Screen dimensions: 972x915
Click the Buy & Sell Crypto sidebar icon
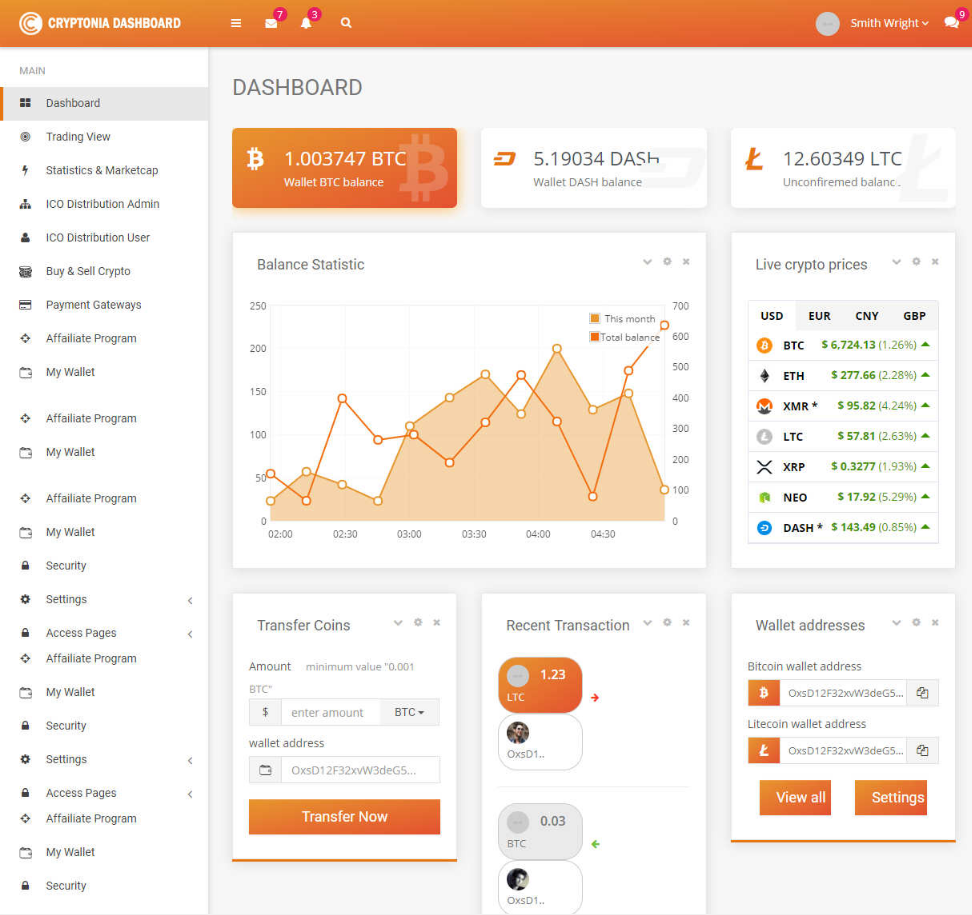pos(25,271)
